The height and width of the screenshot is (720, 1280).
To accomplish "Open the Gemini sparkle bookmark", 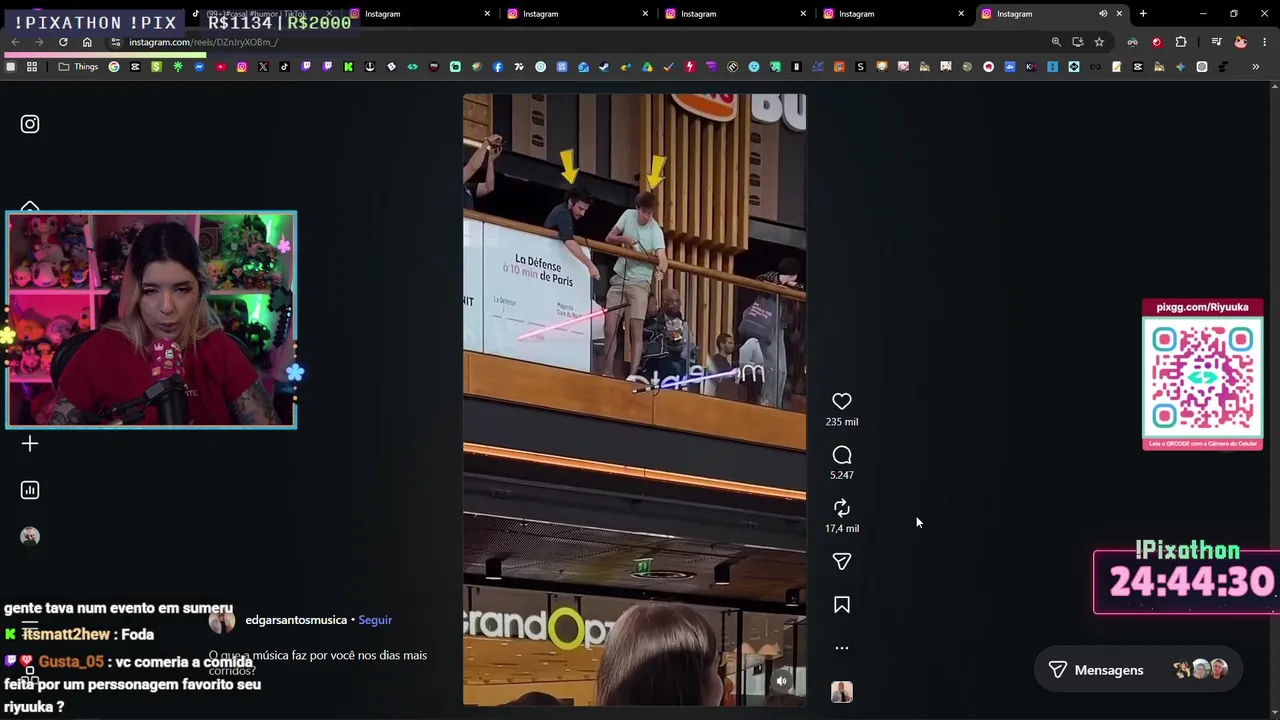I will tap(1180, 67).
